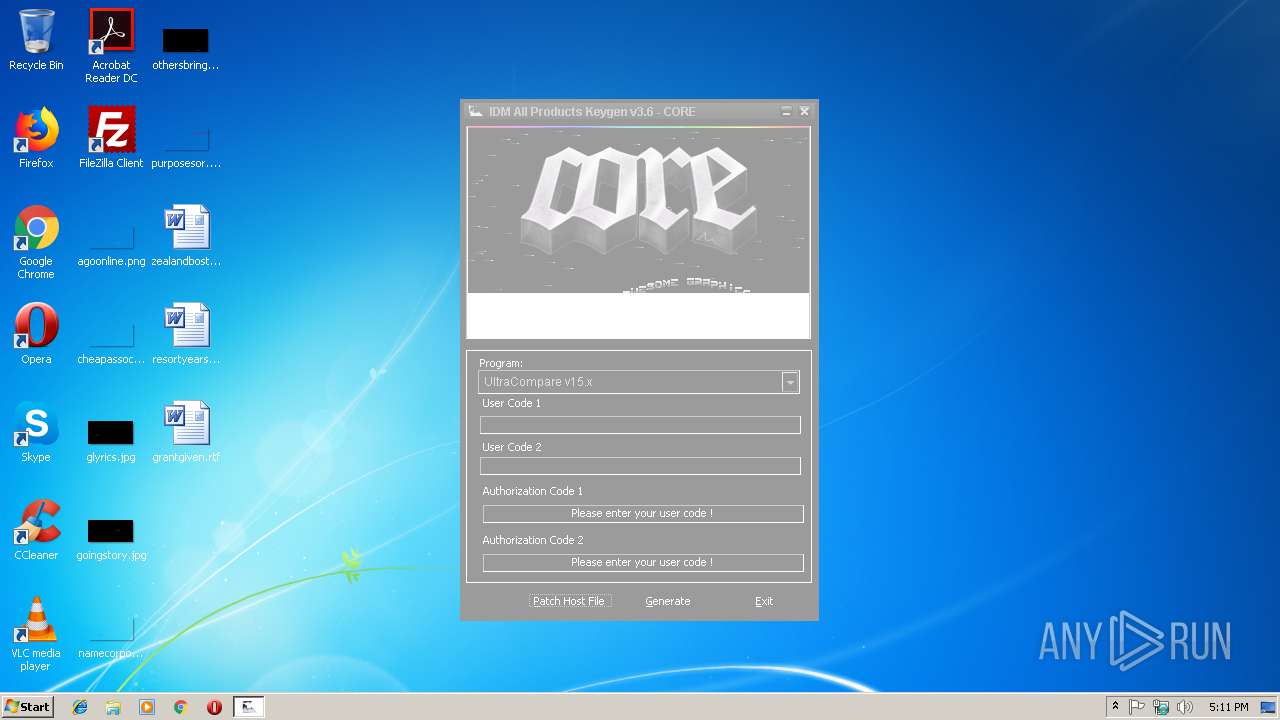Click the Exit button
Screen dimensions: 1280x720
click(764, 601)
